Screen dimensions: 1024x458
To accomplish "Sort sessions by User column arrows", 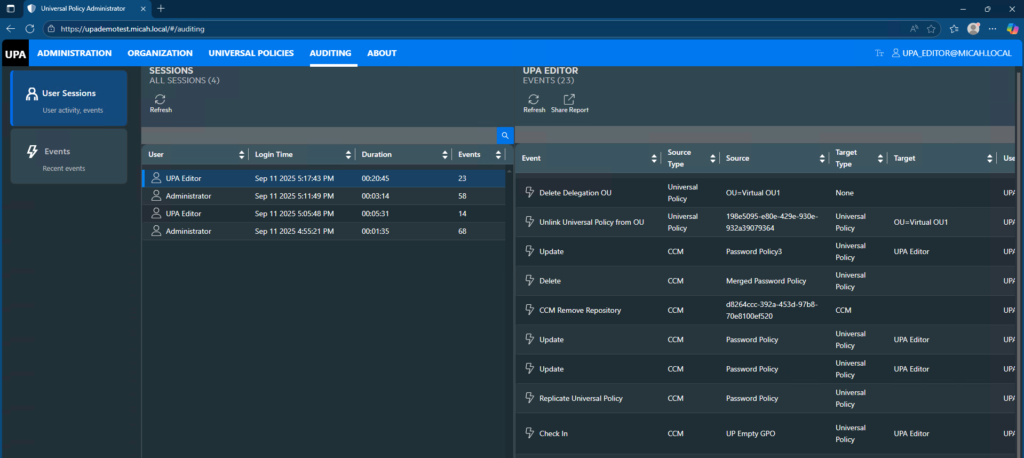I will click(241, 155).
